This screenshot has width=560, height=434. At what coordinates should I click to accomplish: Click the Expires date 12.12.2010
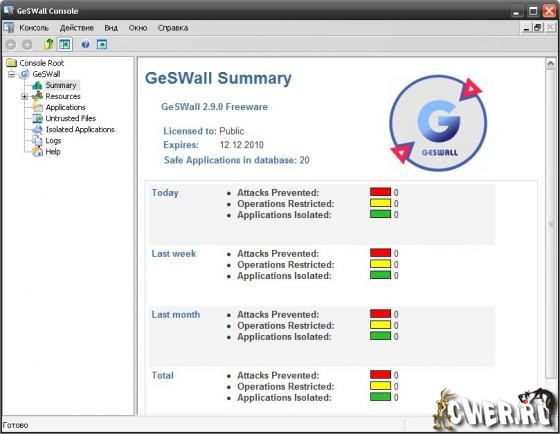pos(242,145)
